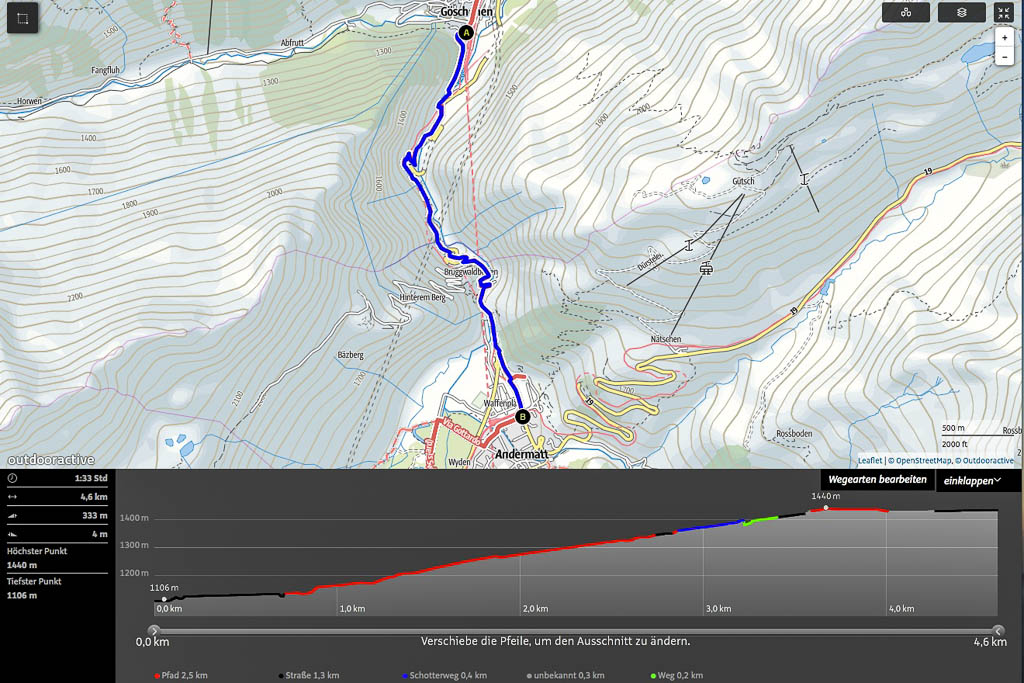Viewport: 1024px width, 683px height.
Task: Click Wegearten bearbeiten button
Action: [878, 481]
